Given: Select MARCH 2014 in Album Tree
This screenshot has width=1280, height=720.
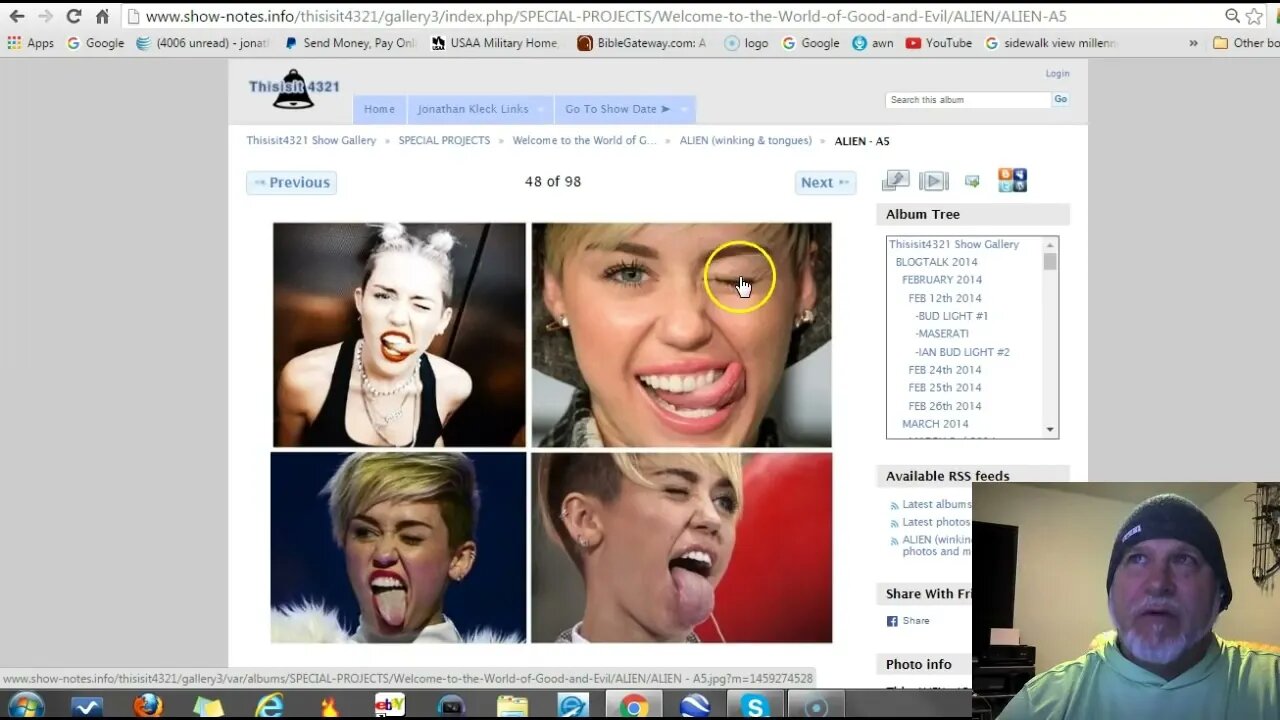Looking at the screenshot, I should point(935,424).
